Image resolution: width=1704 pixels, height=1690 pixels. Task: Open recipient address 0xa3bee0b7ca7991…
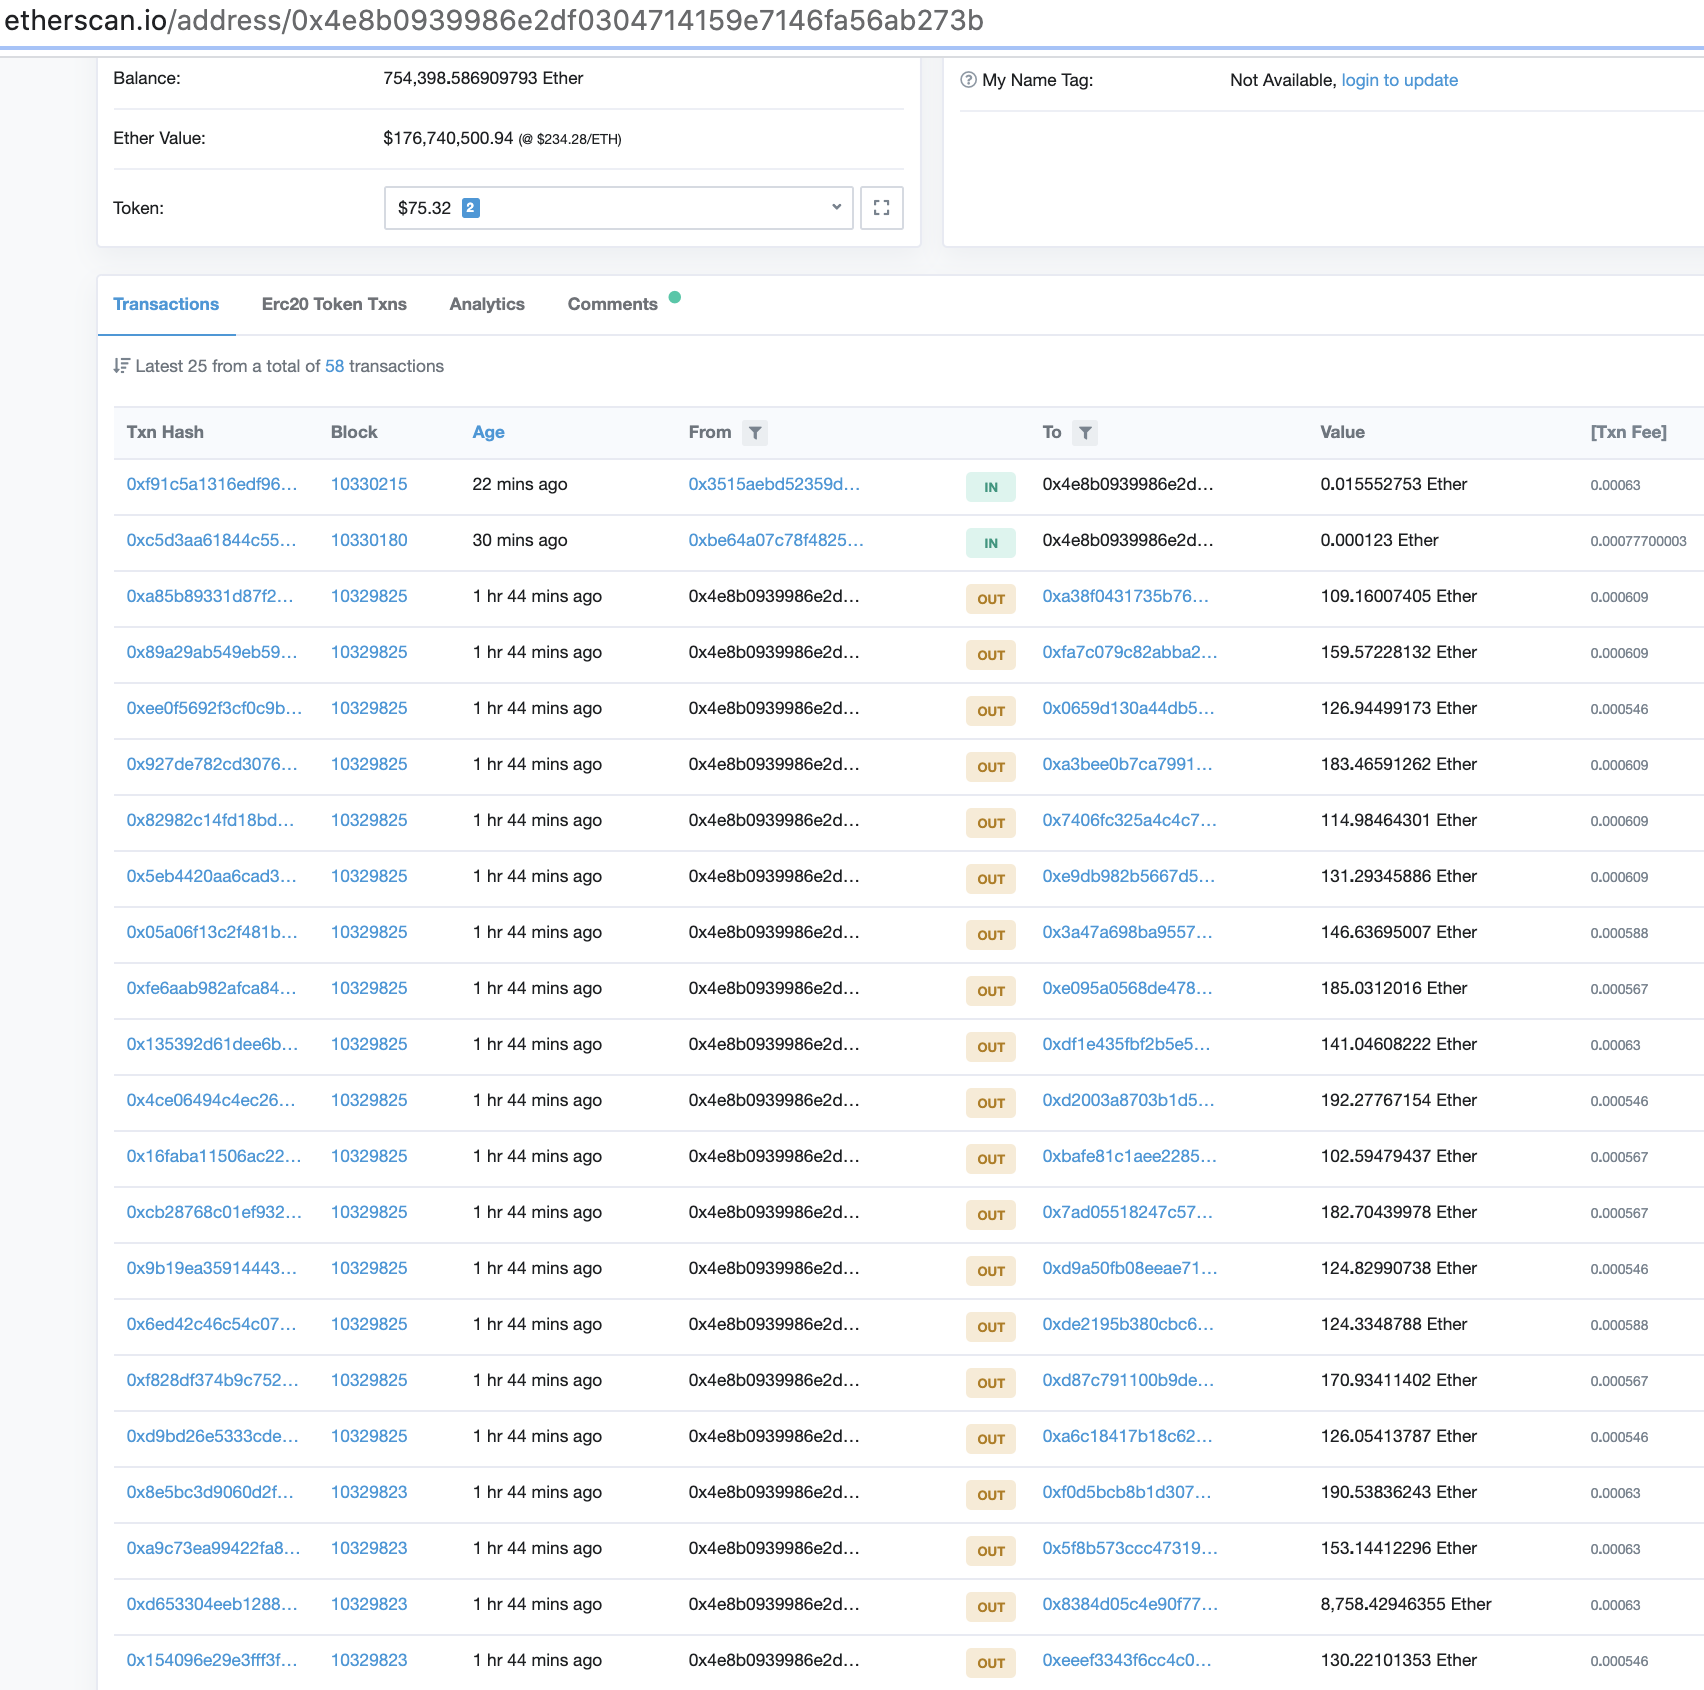pos(1127,764)
